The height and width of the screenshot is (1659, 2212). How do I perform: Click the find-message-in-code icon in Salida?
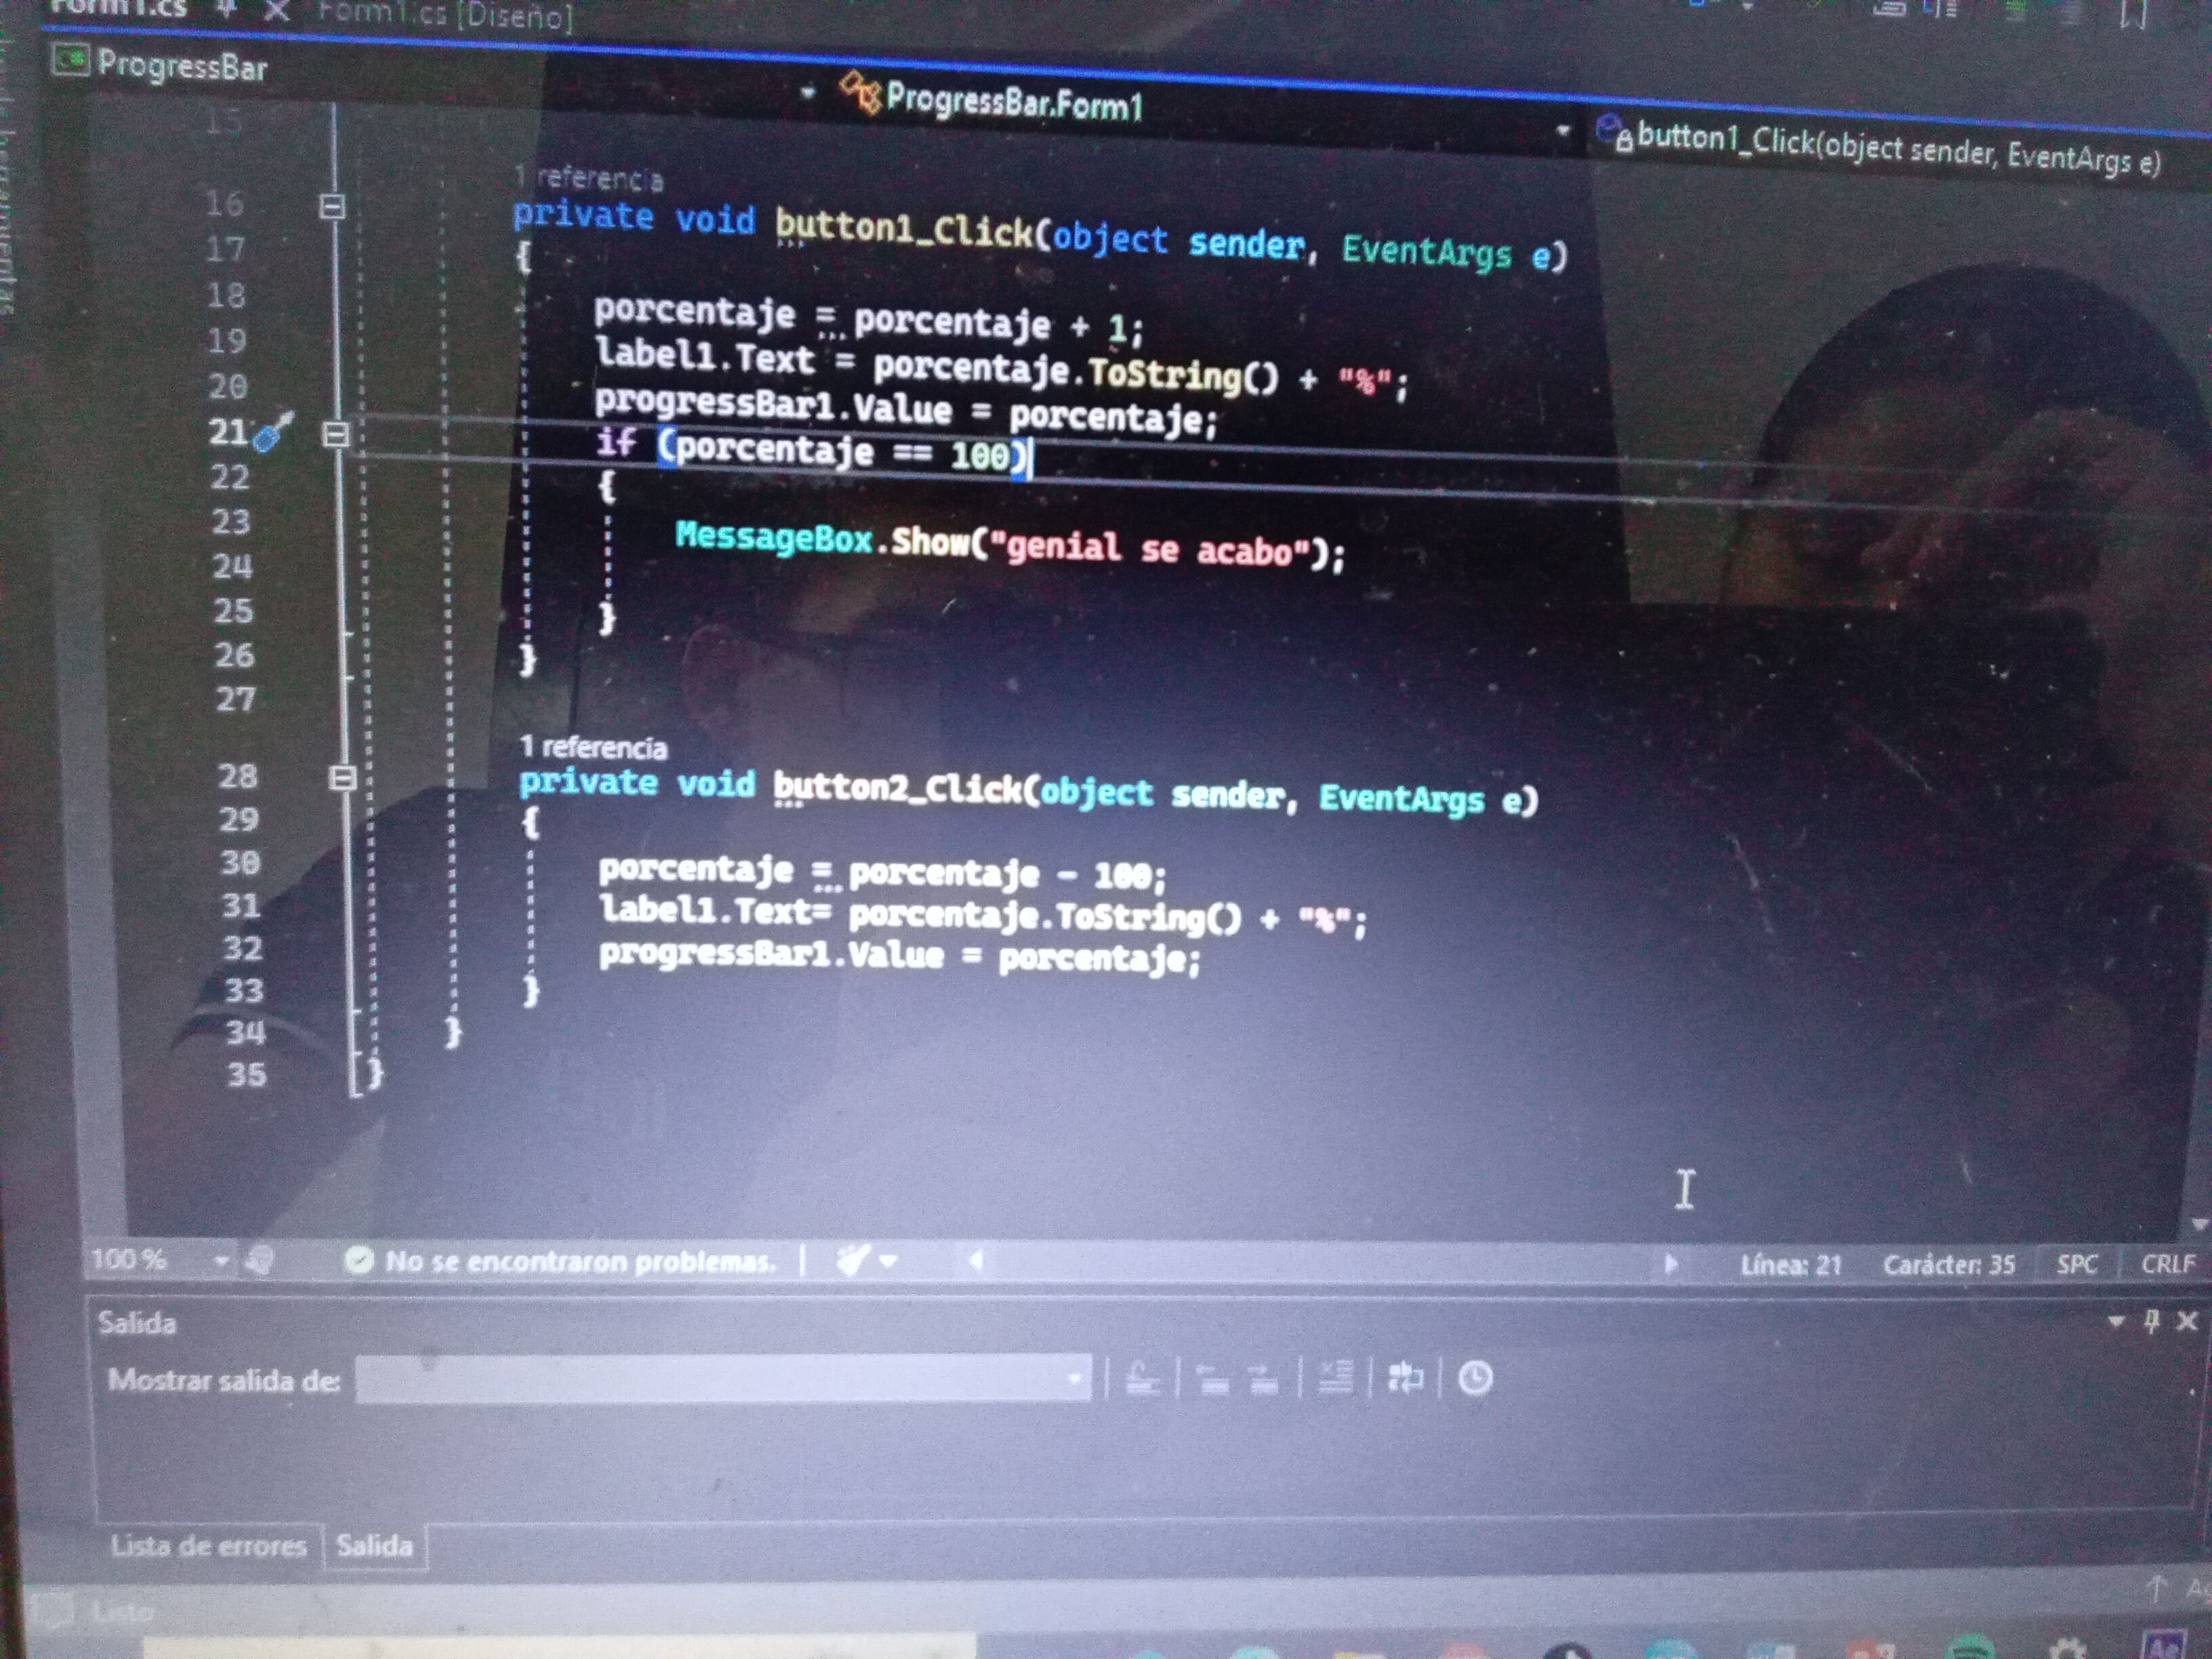point(1142,1380)
